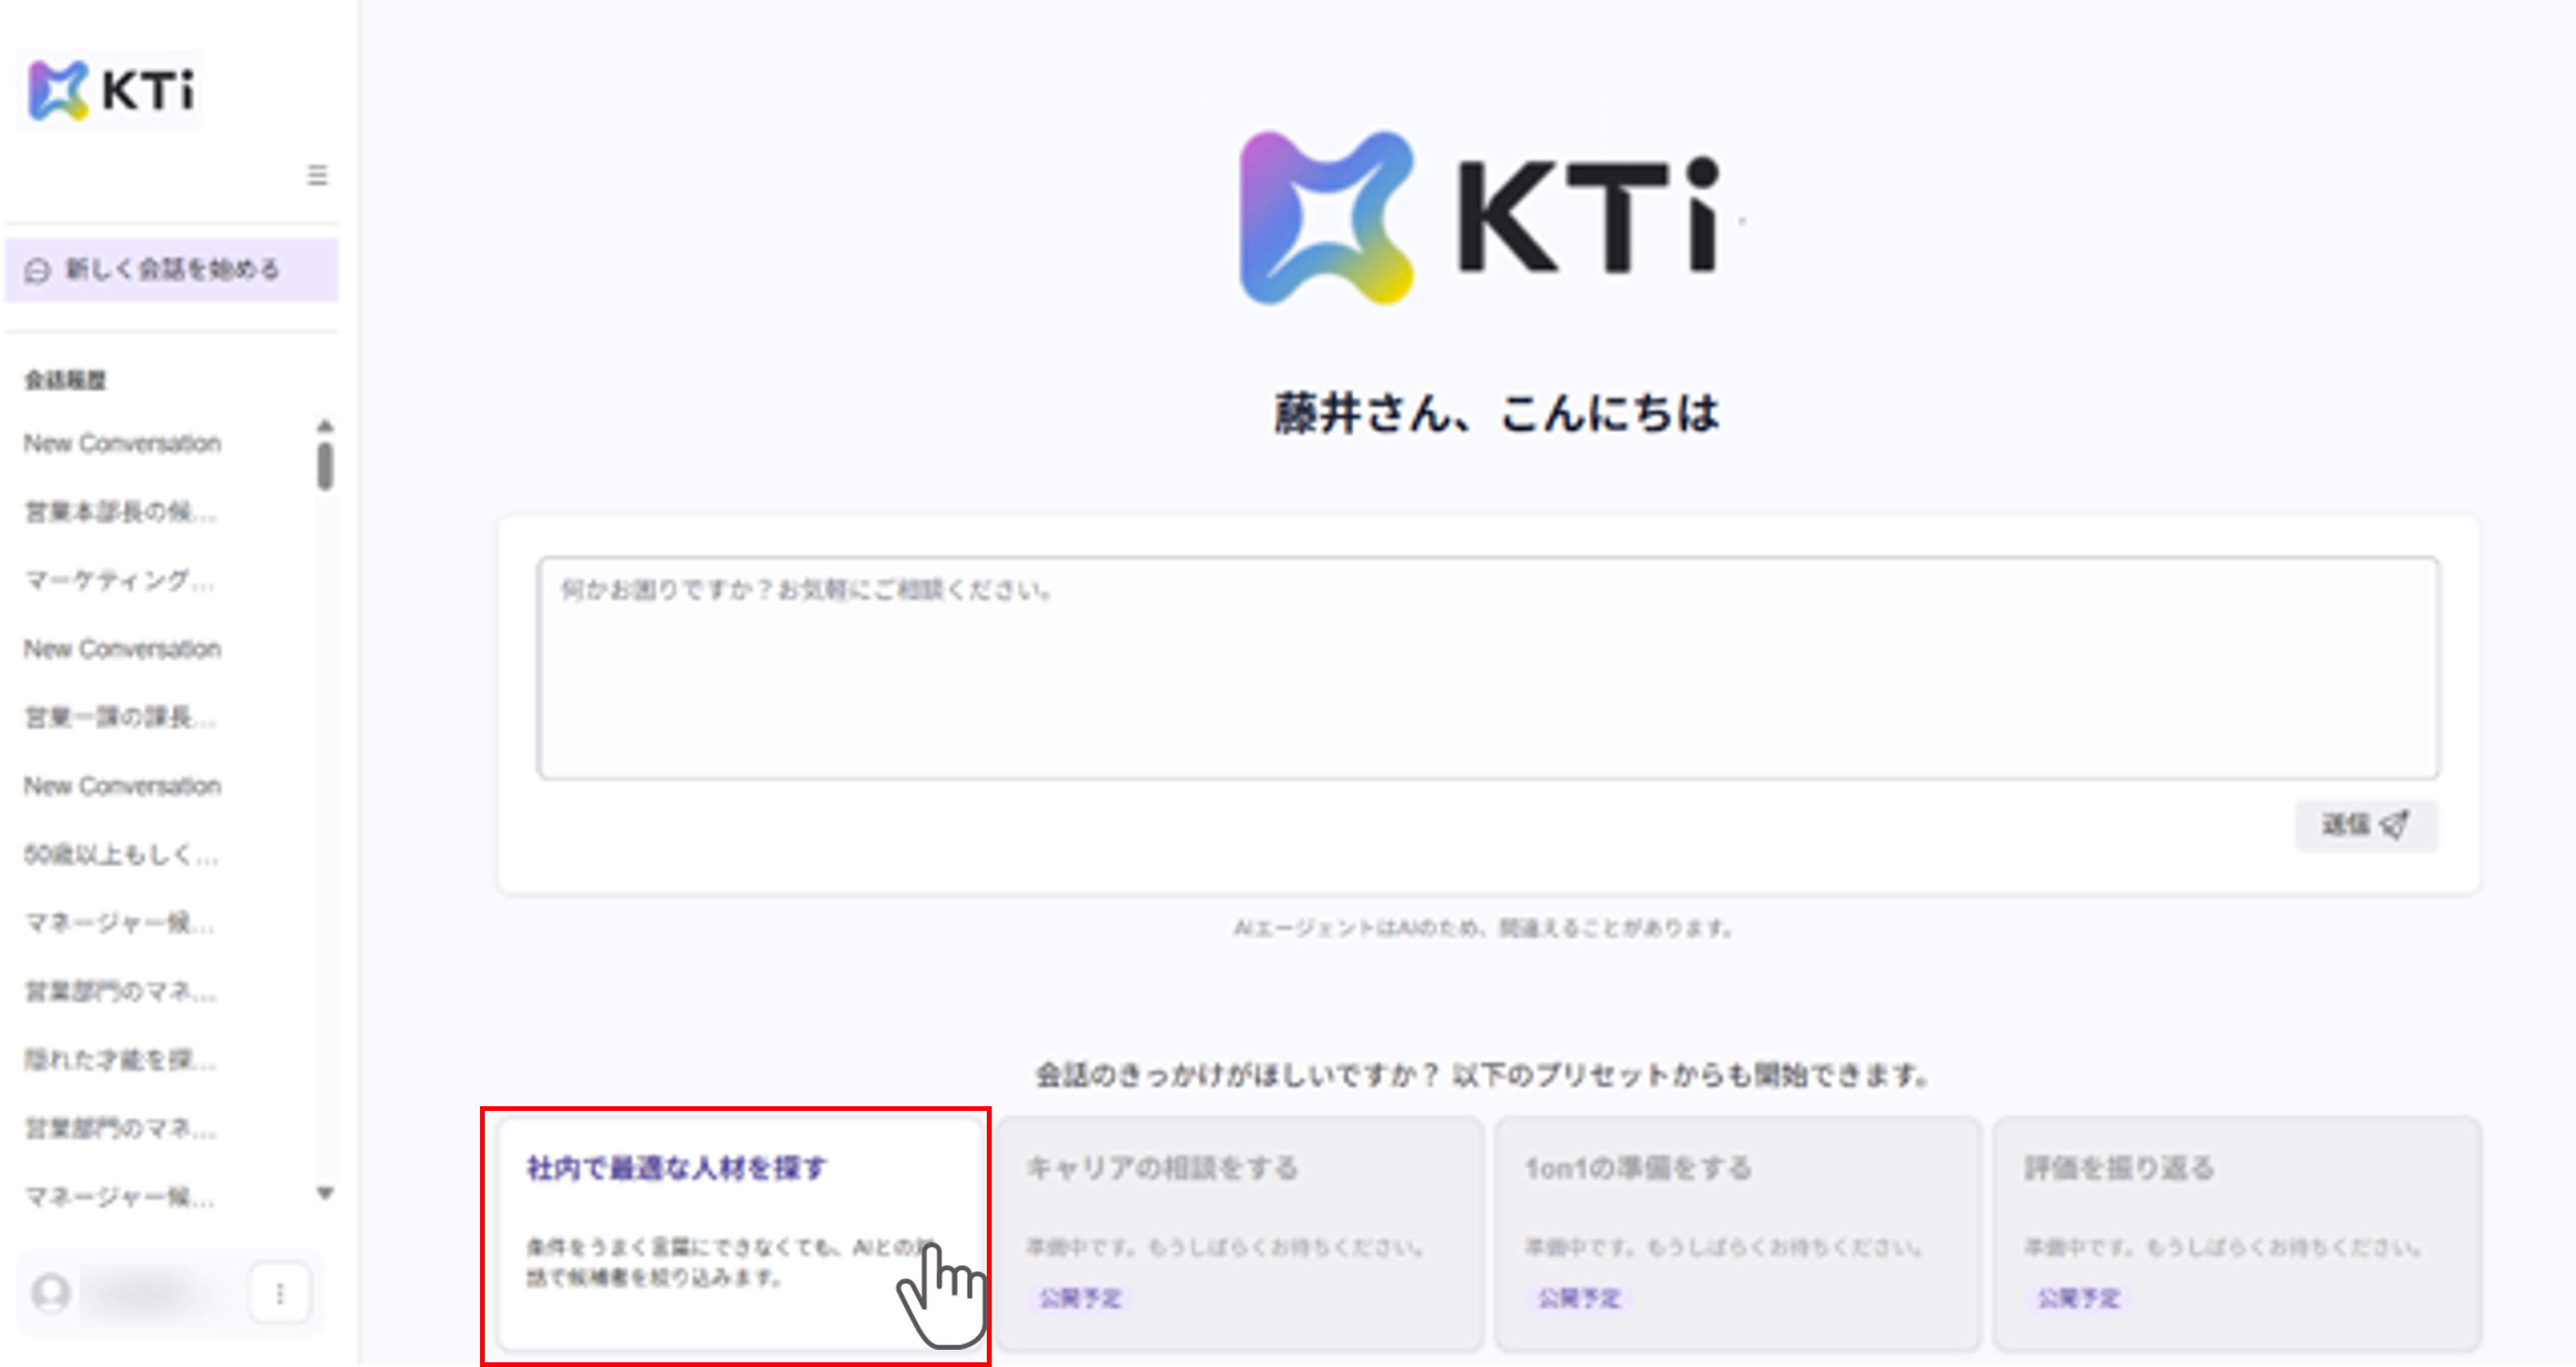The height and width of the screenshot is (1367, 2576).
Task: Send the message with the 送信 button
Action: point(2366,825)
